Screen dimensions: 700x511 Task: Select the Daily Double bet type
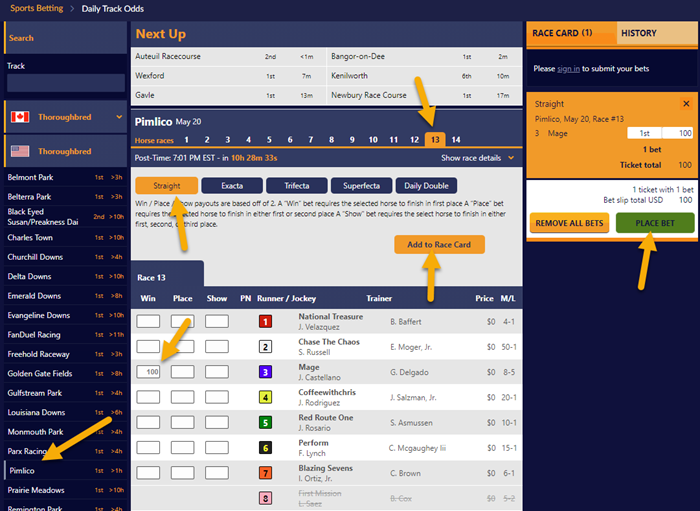click(426, 186)
